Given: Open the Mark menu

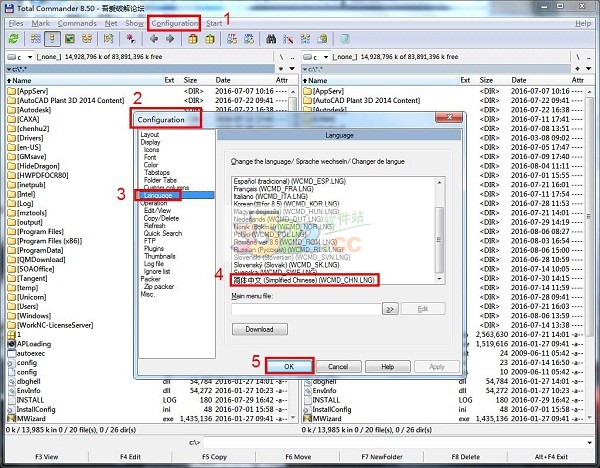Looking at the screenshot, I should 41,23.
